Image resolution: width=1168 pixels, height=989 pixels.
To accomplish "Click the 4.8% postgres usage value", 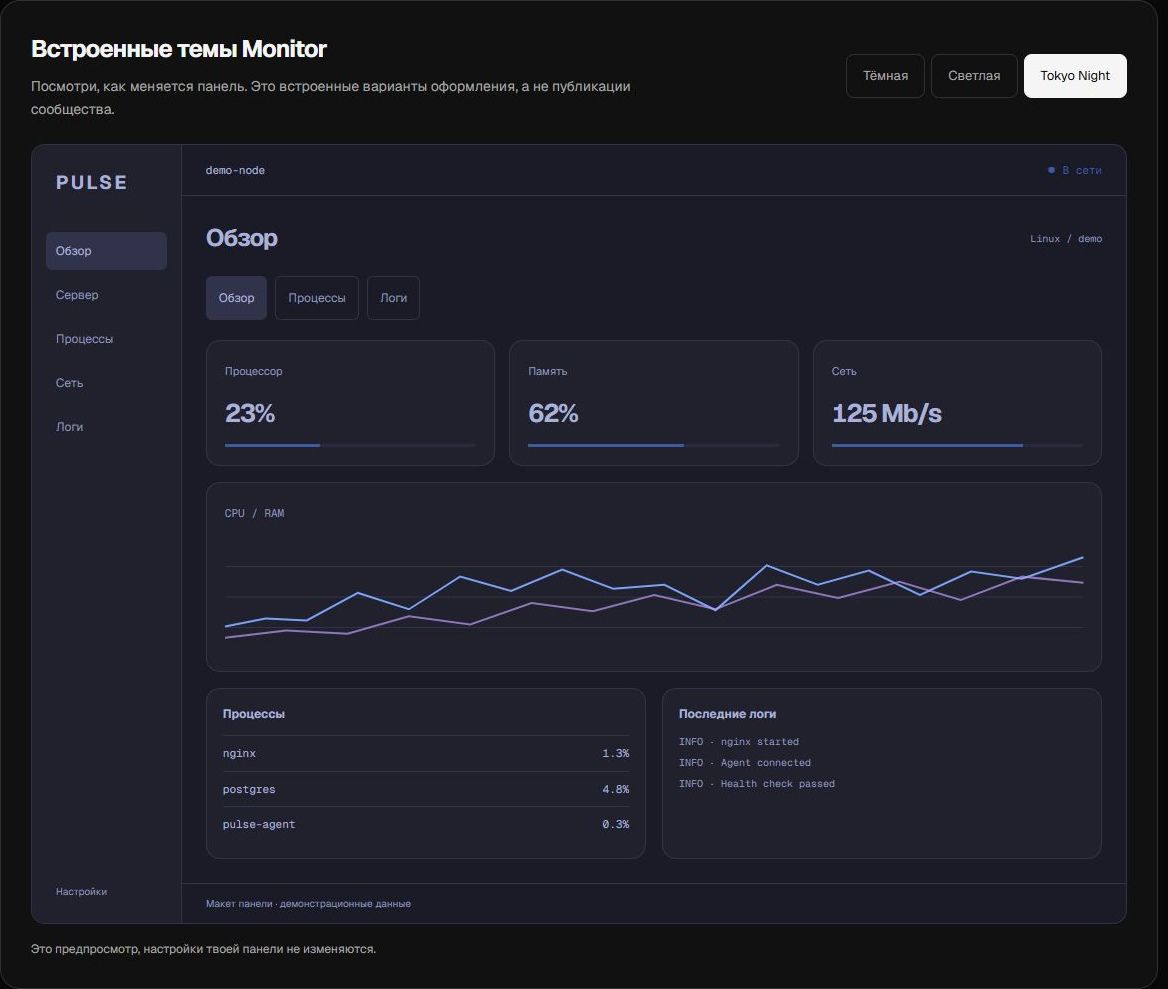I will pos(615,789).
